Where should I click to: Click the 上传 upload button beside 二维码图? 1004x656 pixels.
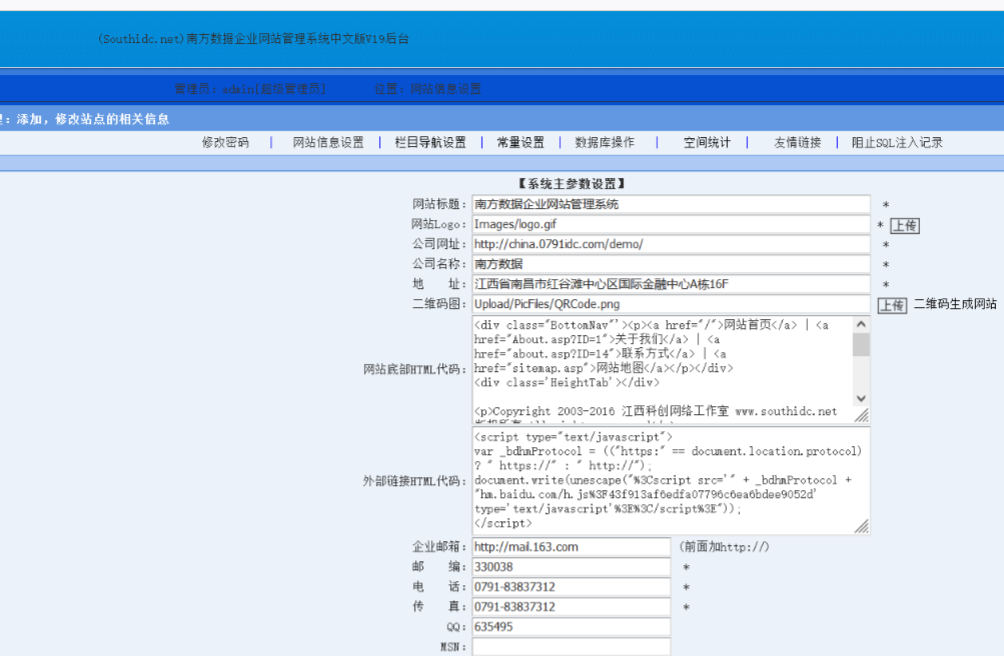point(891,304)
